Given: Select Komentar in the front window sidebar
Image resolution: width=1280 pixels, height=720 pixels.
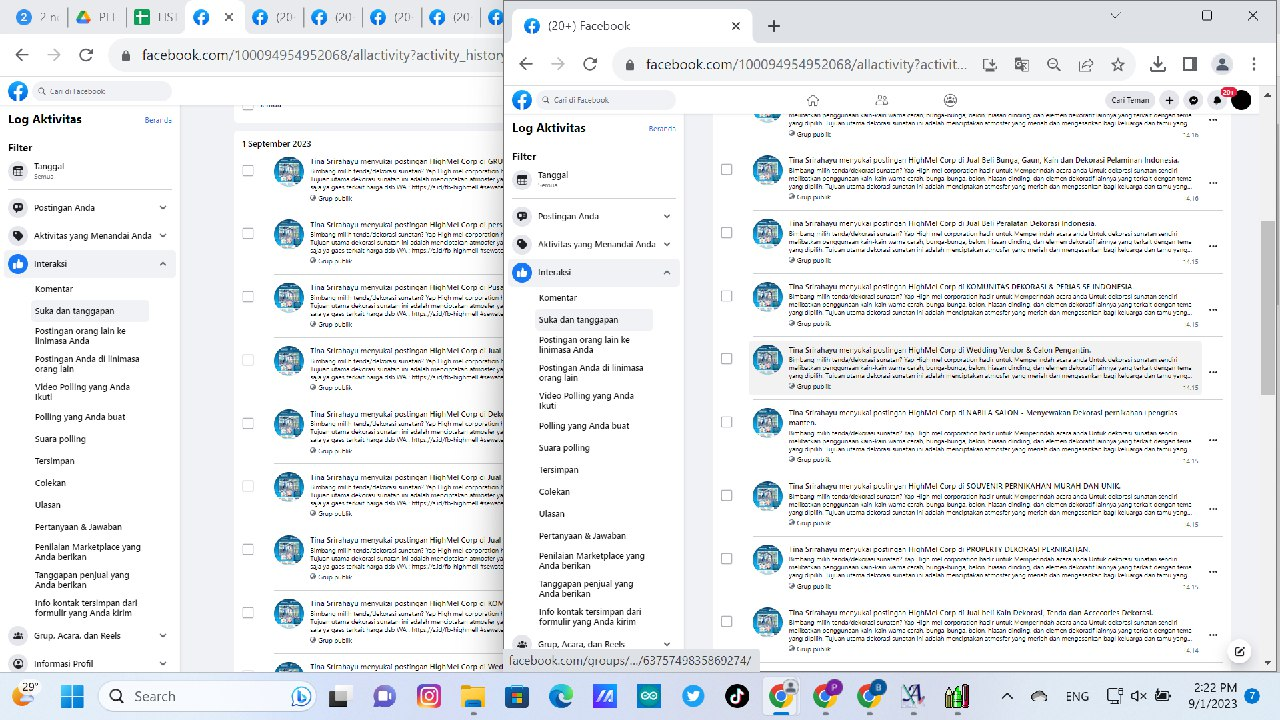Looking at the screenshot, I should [x=558, y=298].
